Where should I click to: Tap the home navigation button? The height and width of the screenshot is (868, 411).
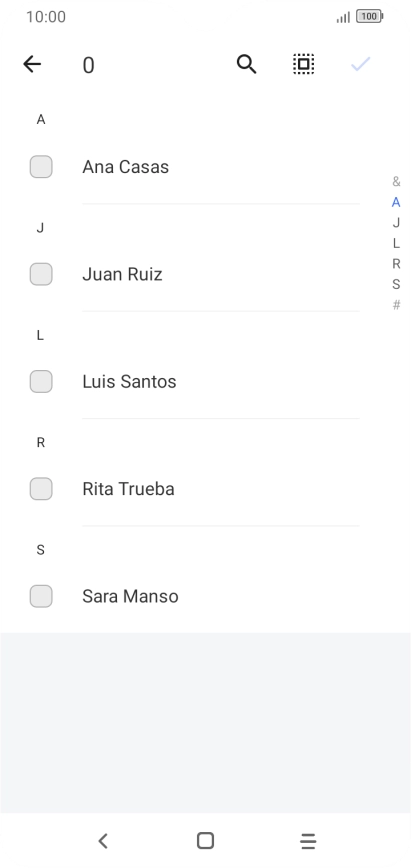tap(206, 841)
